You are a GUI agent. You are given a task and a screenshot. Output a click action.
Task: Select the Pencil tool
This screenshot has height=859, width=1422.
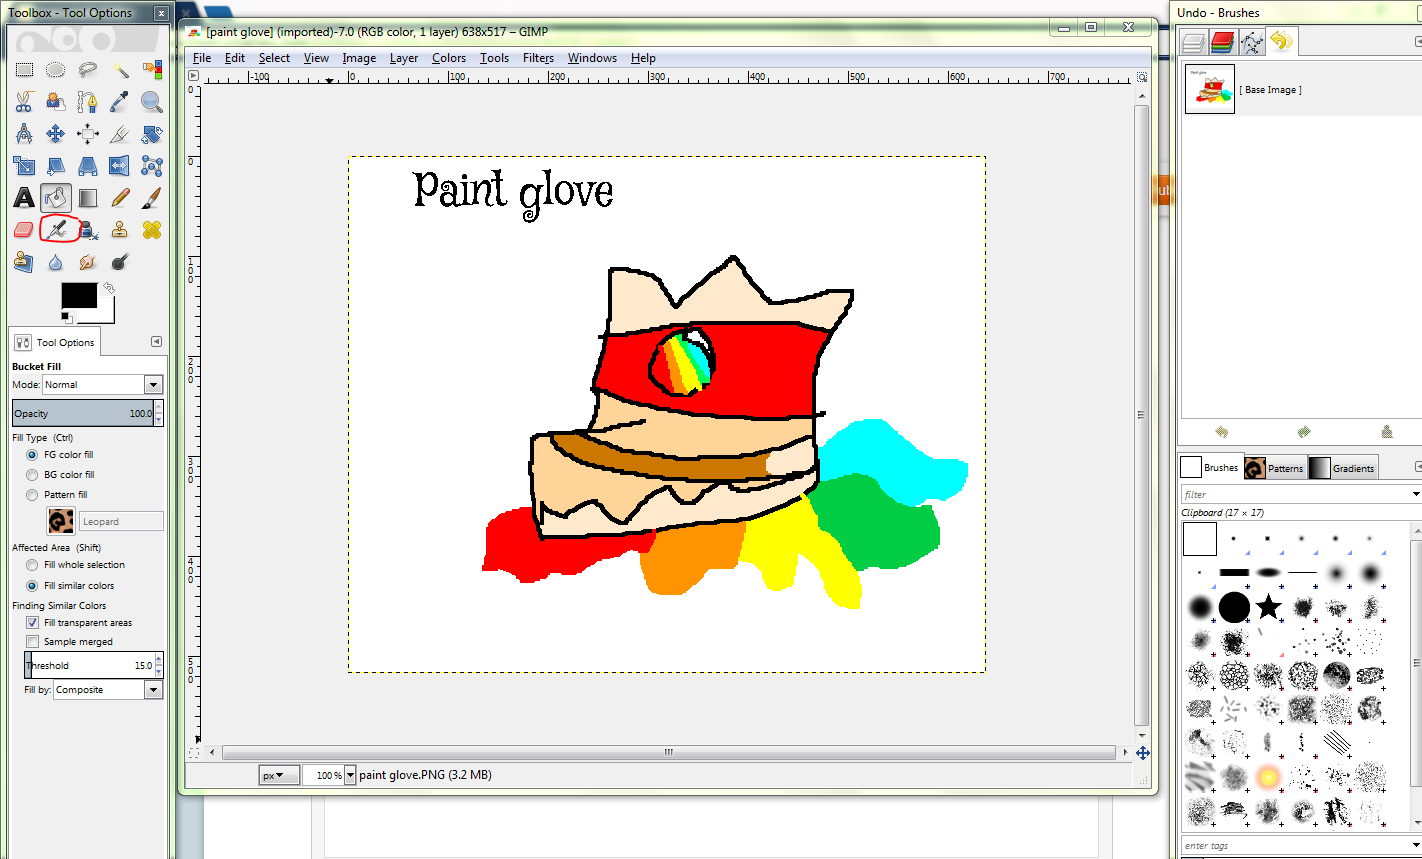120,198
